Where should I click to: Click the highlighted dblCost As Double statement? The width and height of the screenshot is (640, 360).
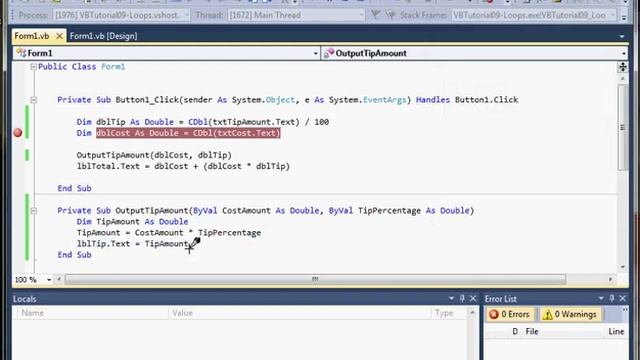[x=188, y=133]
